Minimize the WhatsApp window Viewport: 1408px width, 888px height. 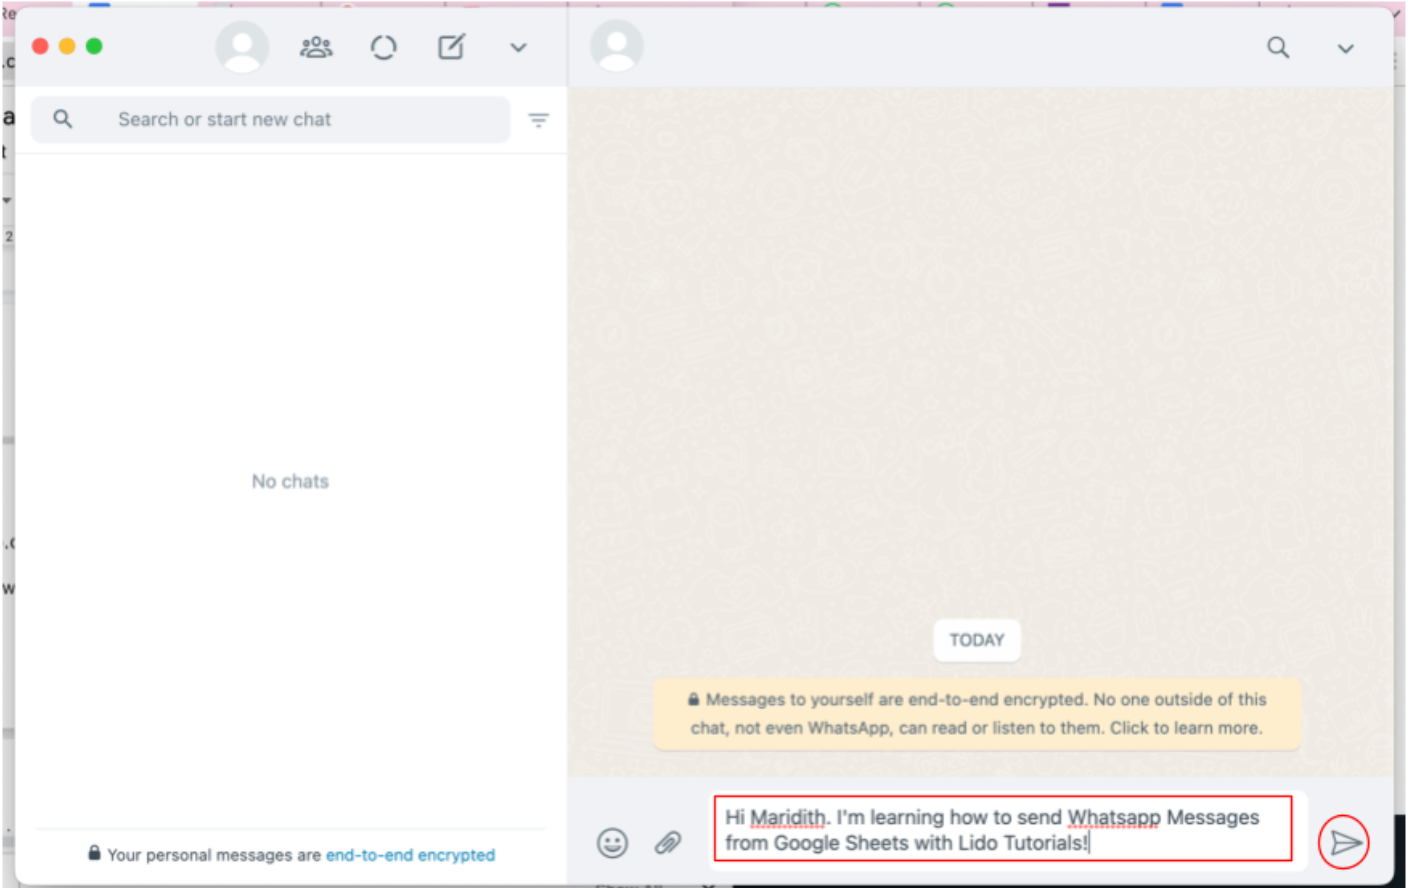pos(67,46)
